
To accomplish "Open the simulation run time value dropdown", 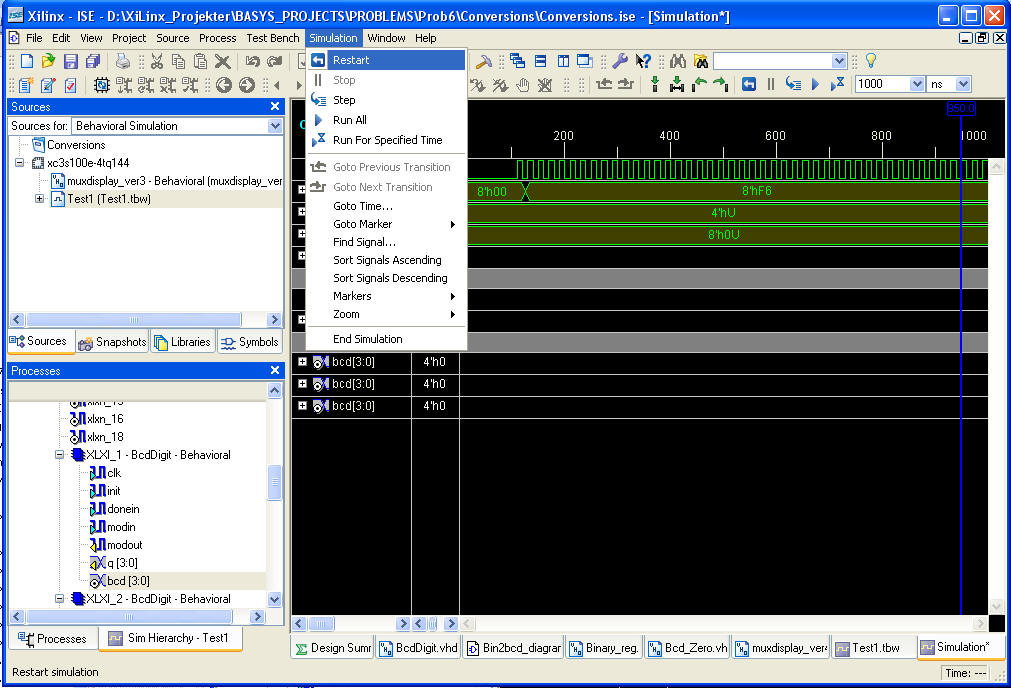I will click(916, 84).
